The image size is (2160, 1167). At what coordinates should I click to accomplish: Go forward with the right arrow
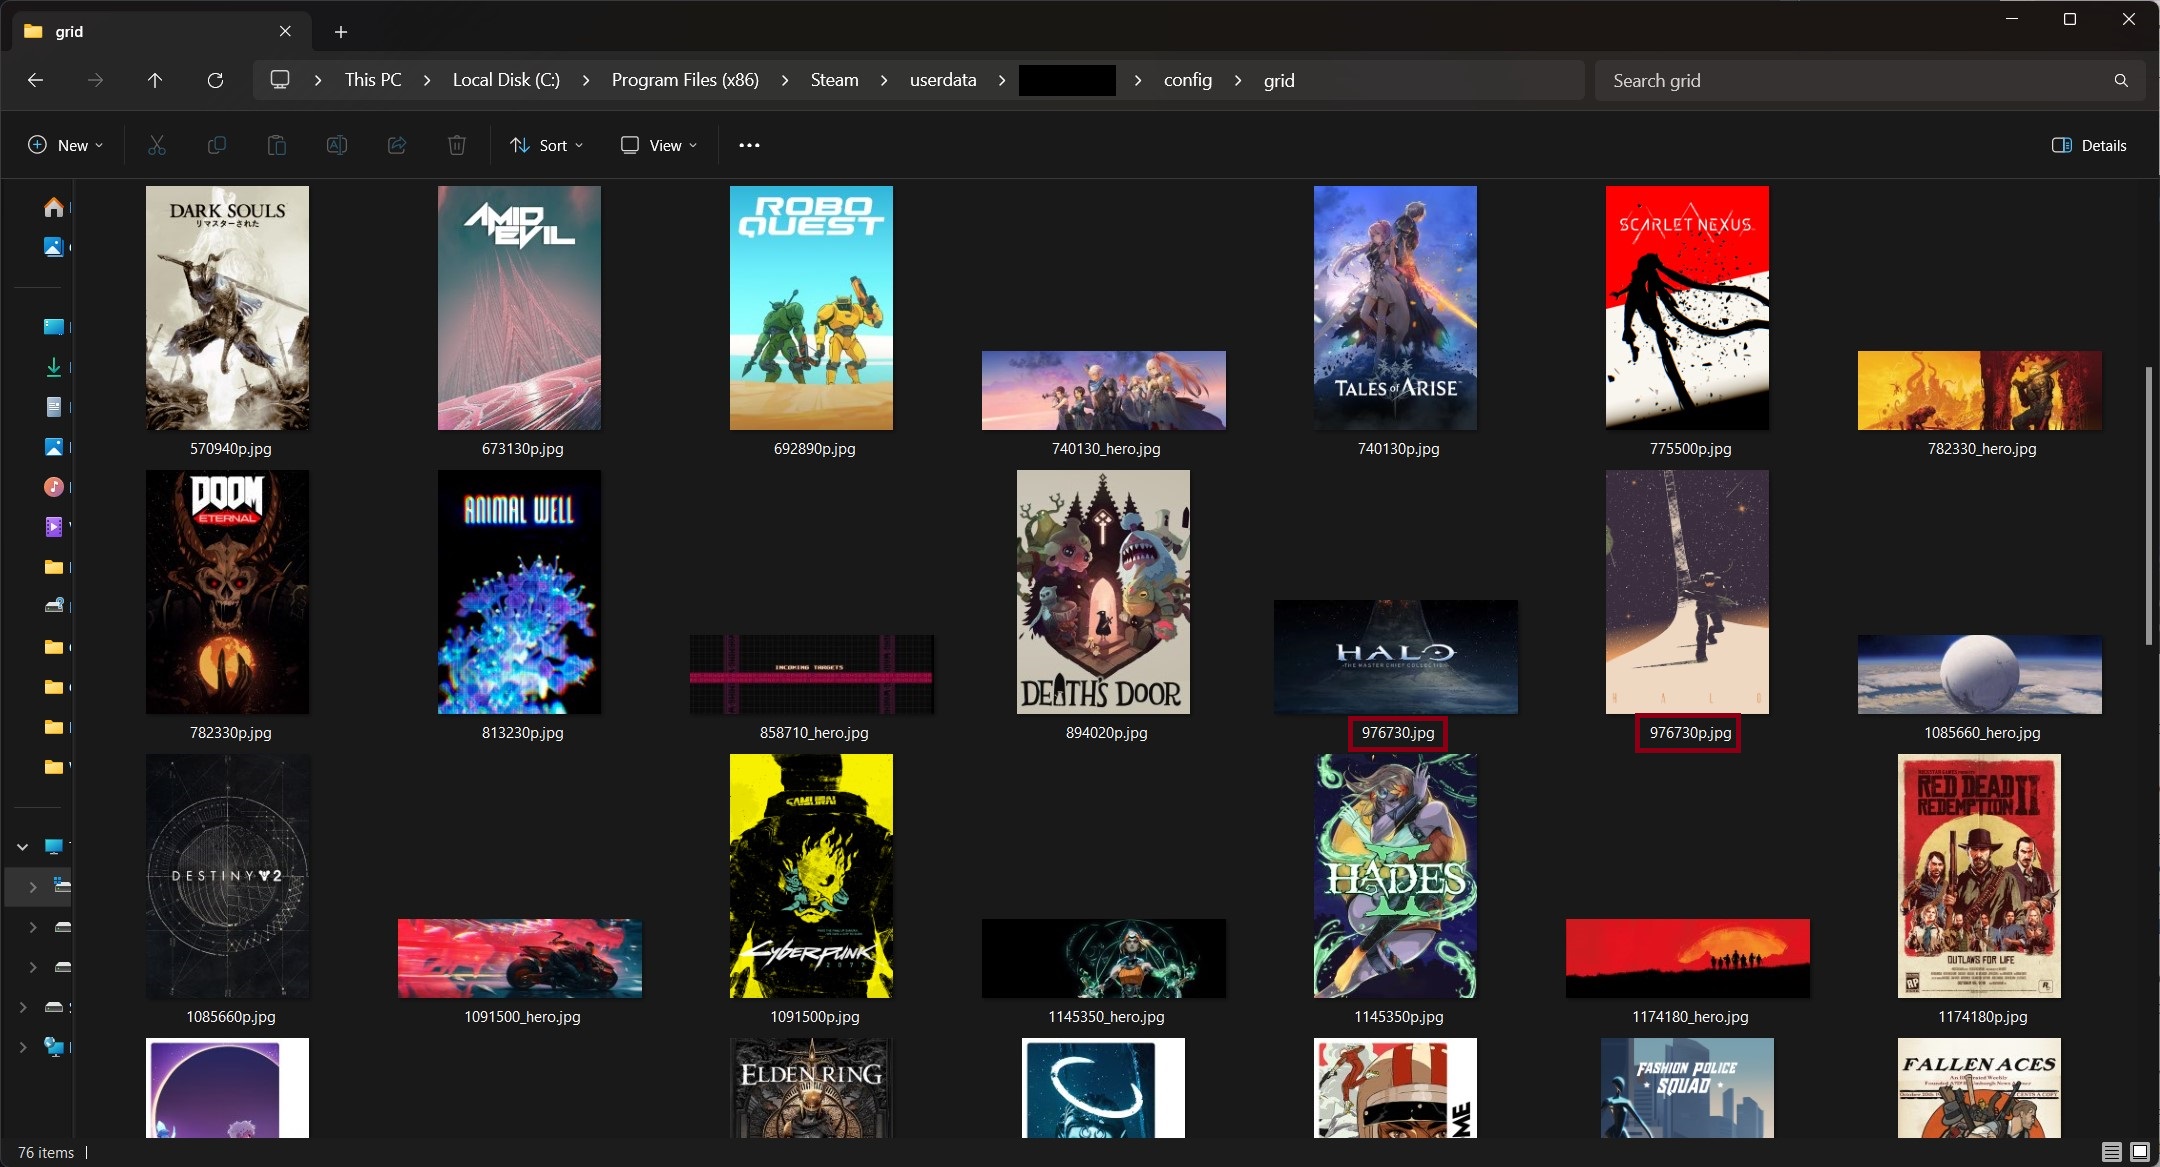(x=95, y=80)
